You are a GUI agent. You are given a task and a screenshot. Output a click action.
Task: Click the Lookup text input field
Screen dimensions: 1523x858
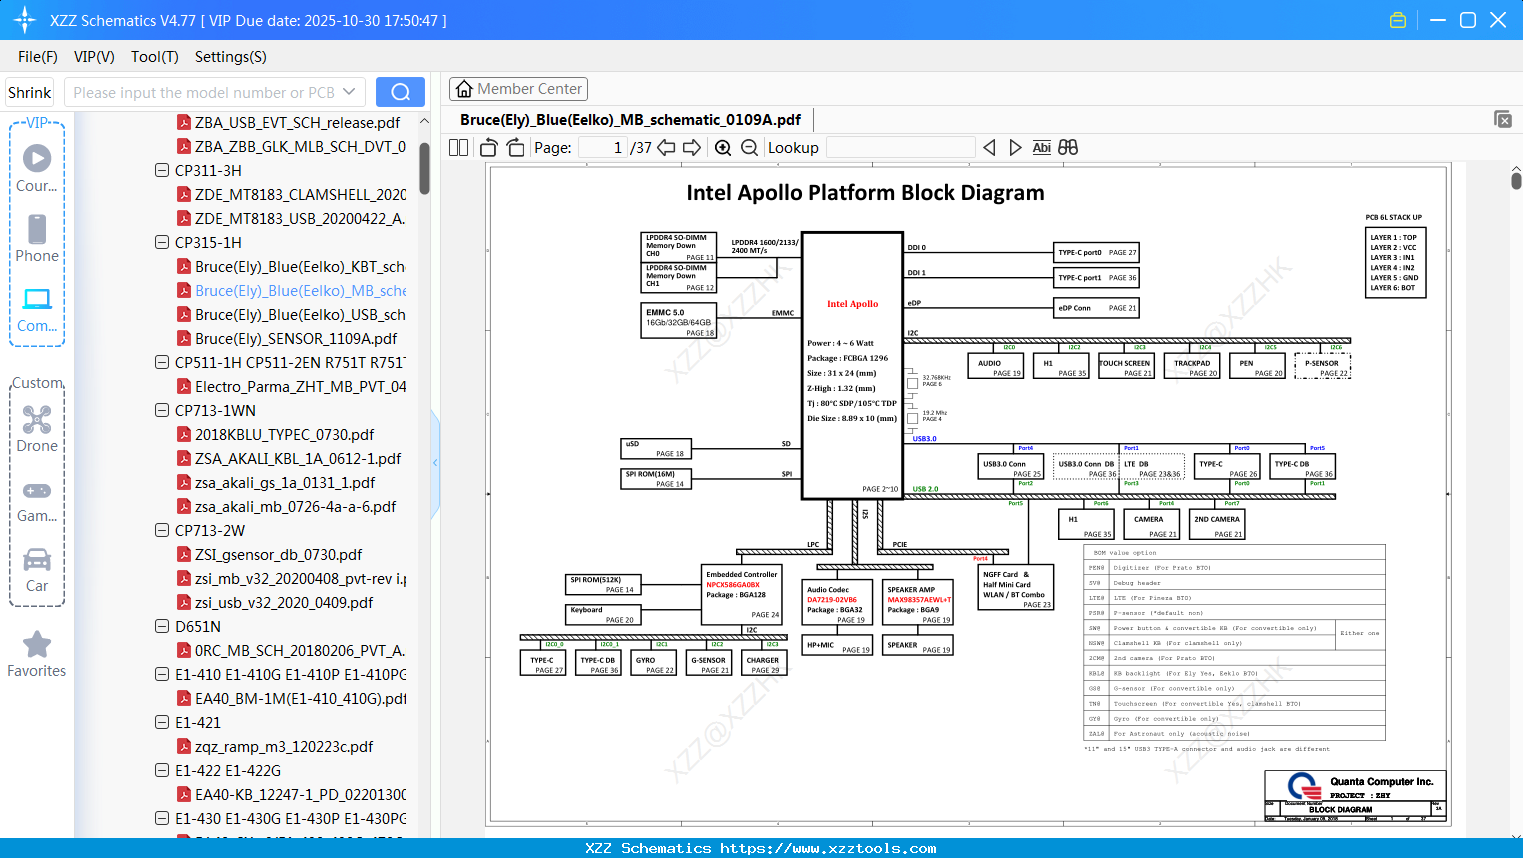900,148
